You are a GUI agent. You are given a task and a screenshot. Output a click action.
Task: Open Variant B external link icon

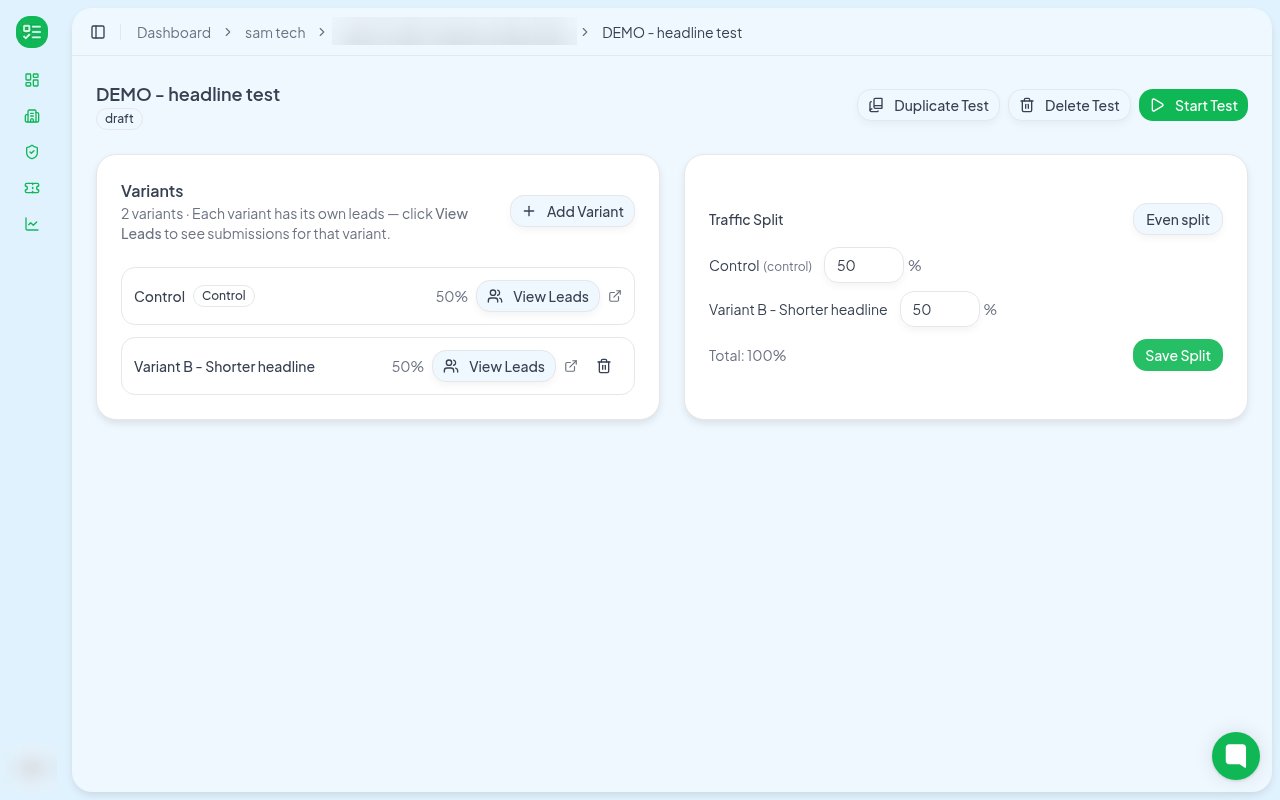pyautogui.click(x=571, y=366)
